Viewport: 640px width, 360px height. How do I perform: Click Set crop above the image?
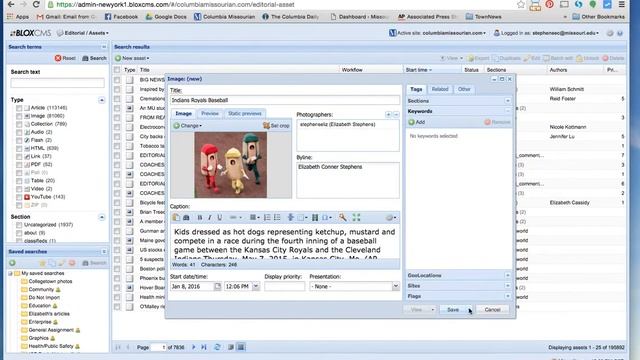point(276,126)
